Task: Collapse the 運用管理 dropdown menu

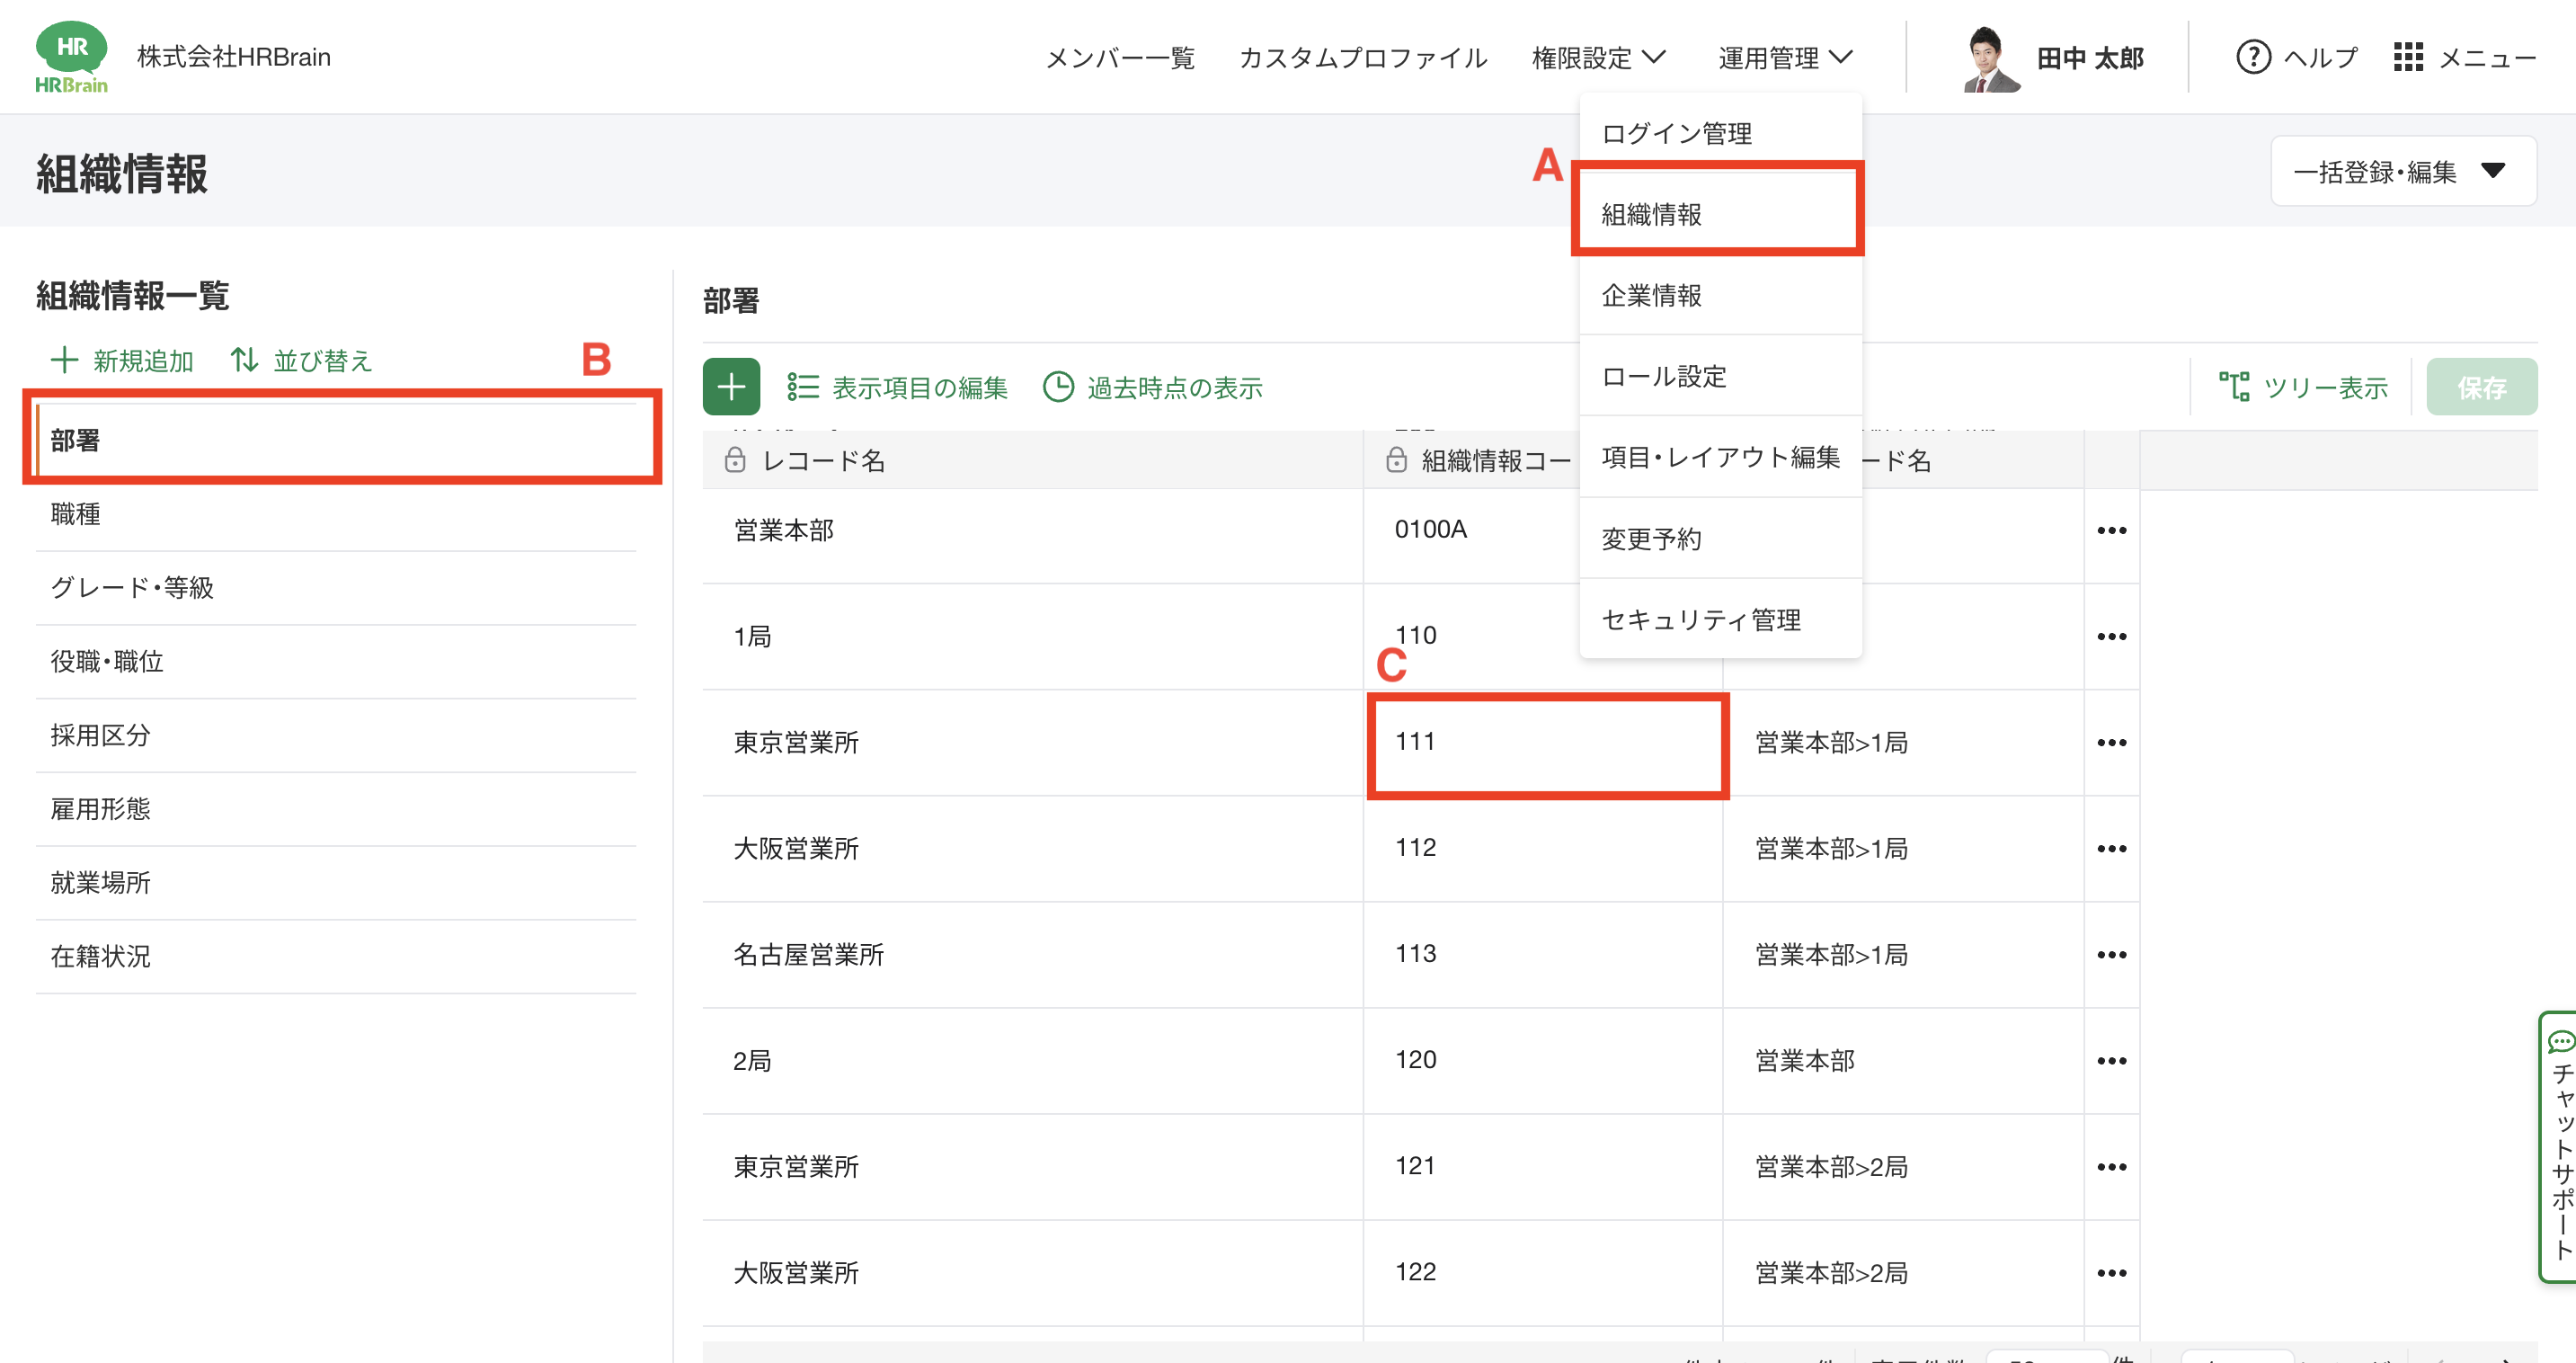Action: click(x=1785, y=58)
